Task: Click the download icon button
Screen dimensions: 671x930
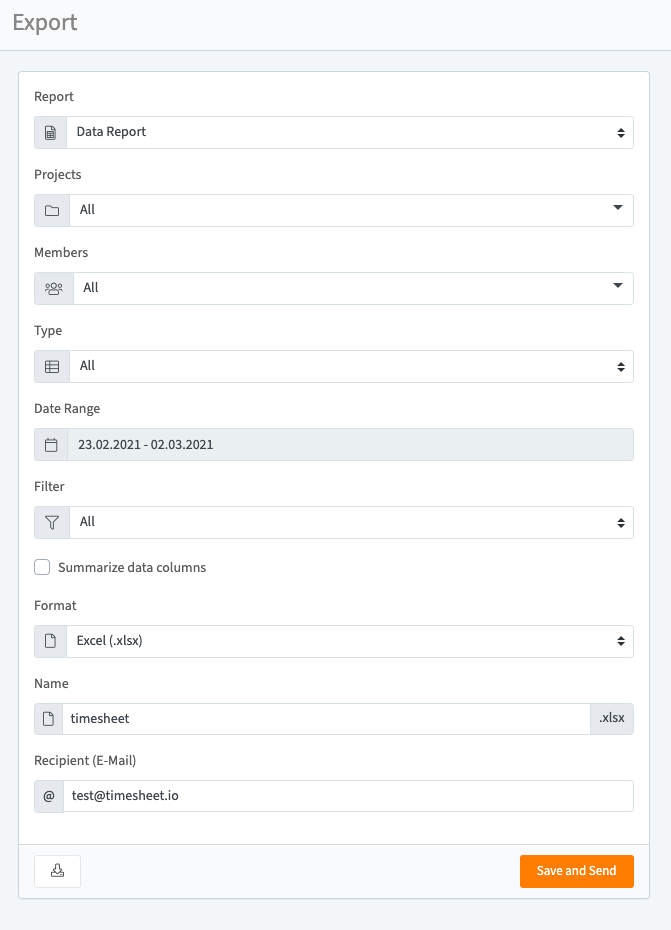Action: (x=57, y=871)
